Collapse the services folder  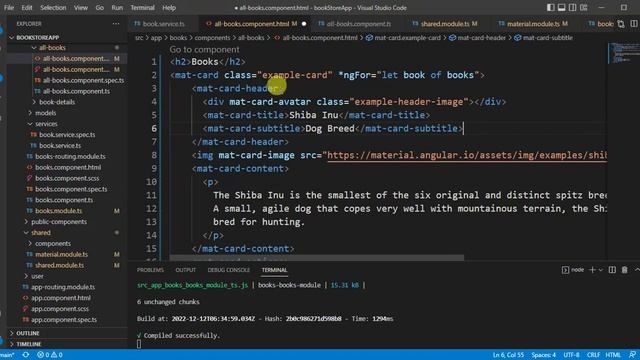coord(46,124)
